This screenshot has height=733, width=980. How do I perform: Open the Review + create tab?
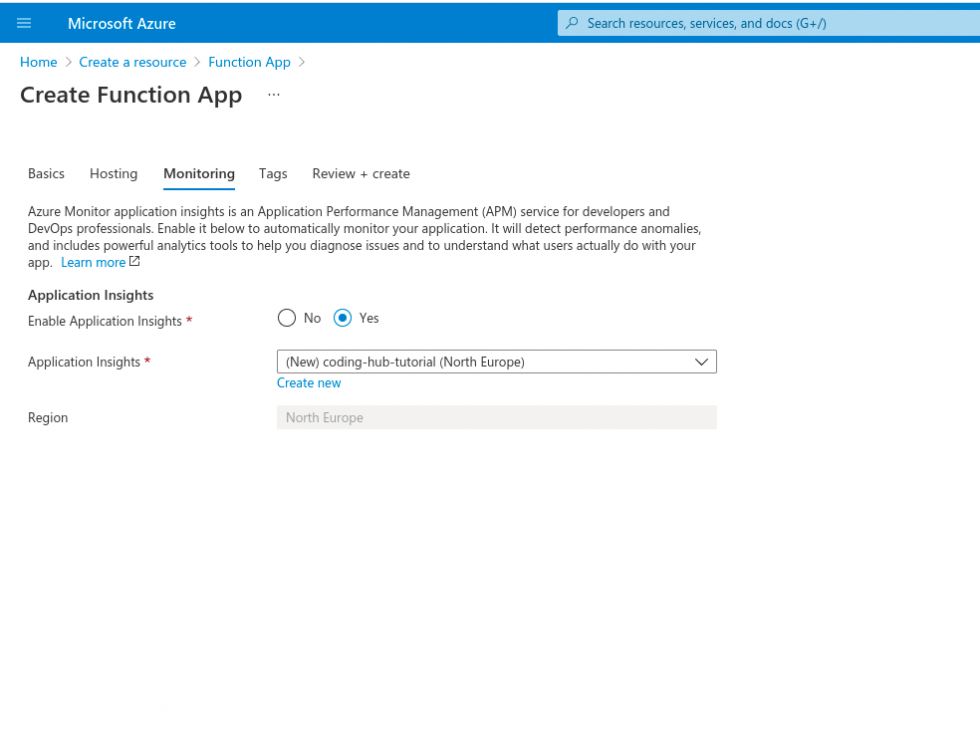[x=361, y=174]
